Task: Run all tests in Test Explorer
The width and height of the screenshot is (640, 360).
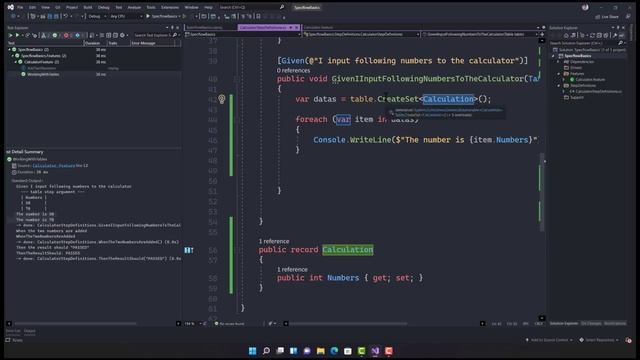Action: tap(10, 36)
